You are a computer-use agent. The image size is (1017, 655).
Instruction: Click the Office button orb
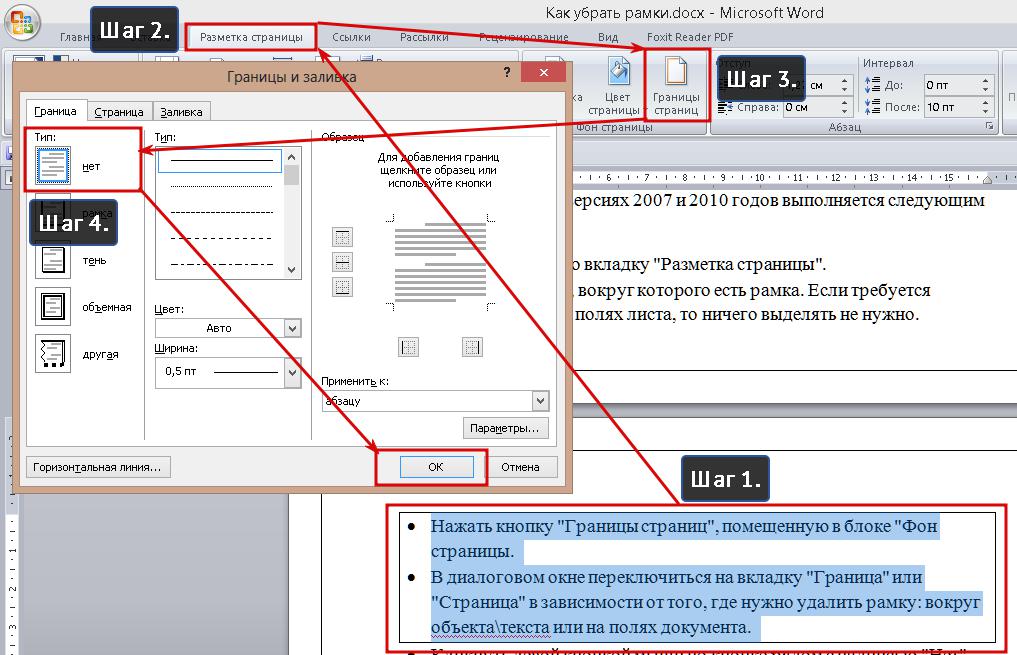[x=21, y=21]
